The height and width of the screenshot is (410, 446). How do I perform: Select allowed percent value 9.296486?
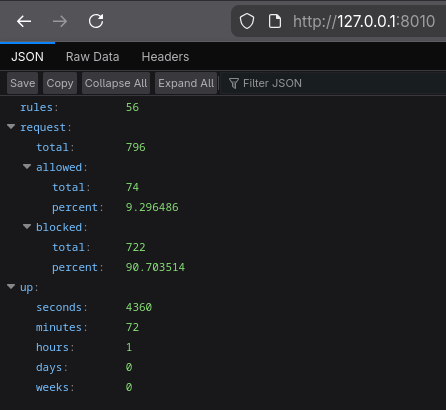point(152,207)
